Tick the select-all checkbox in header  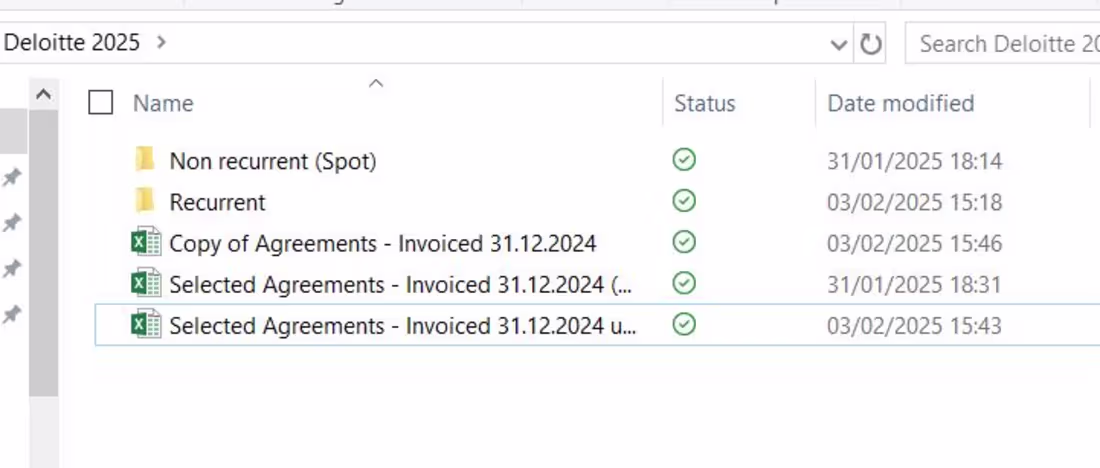101,102
